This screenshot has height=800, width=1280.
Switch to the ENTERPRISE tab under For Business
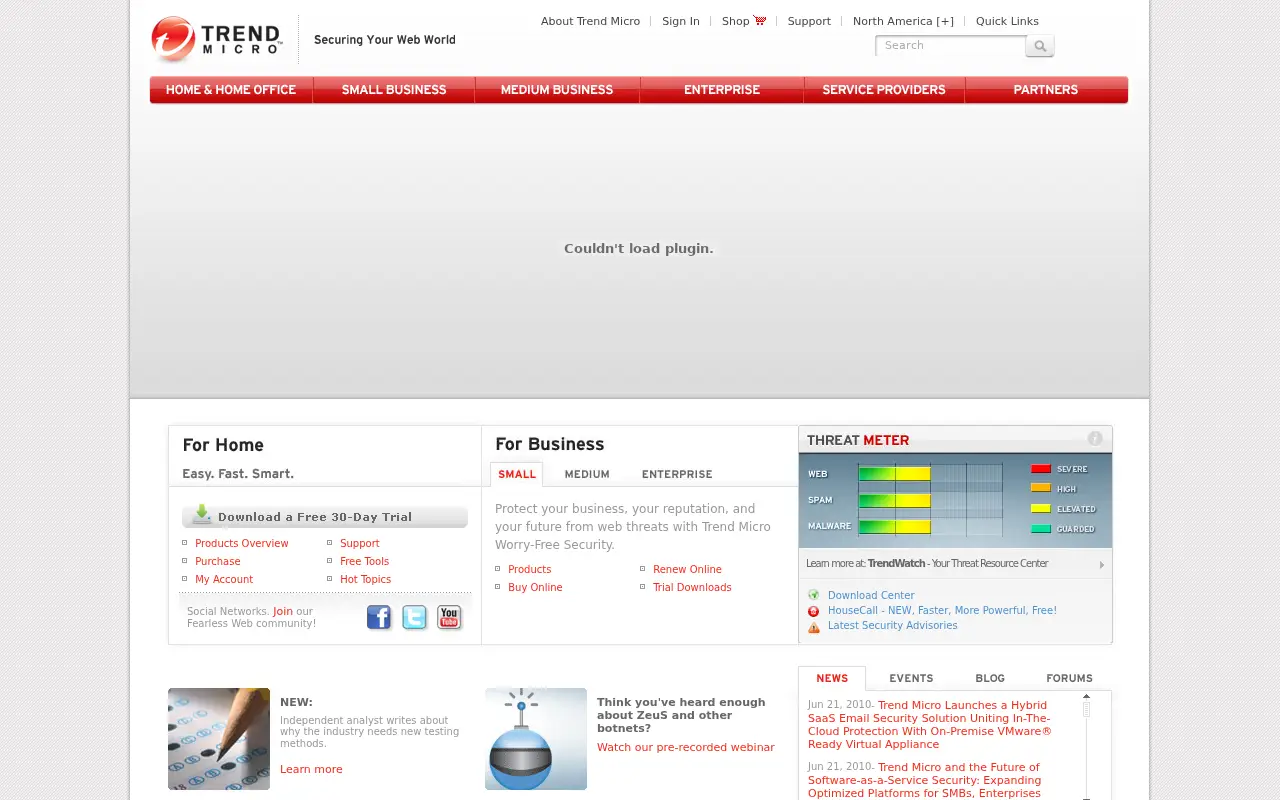677,474
